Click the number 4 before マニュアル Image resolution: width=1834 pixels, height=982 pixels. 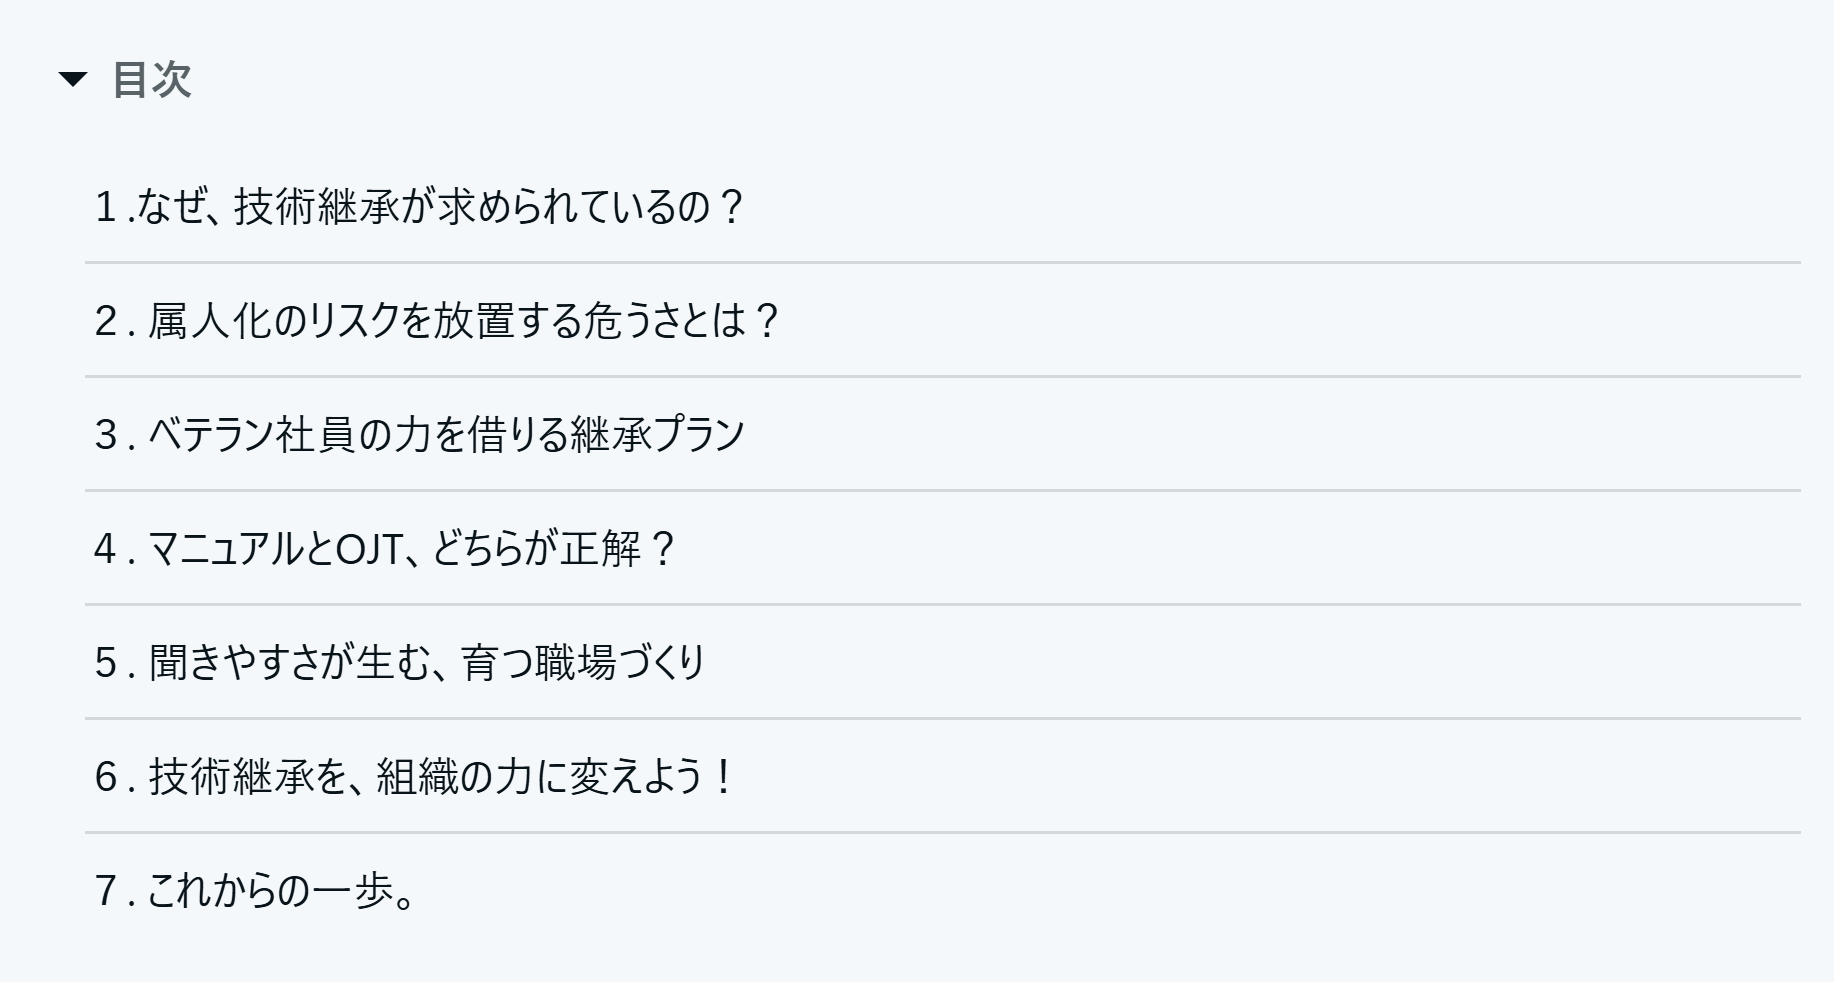pos(107,549)
